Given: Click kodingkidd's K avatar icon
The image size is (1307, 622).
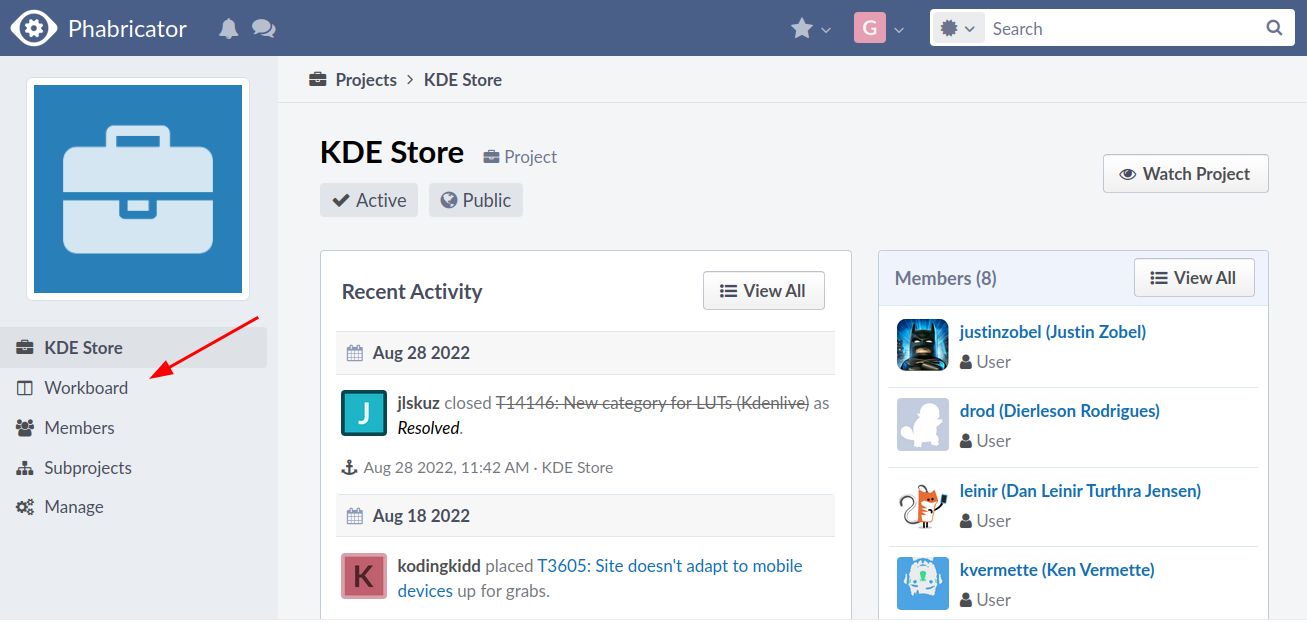Looking at the screenshot, I should tap(364, 576).
